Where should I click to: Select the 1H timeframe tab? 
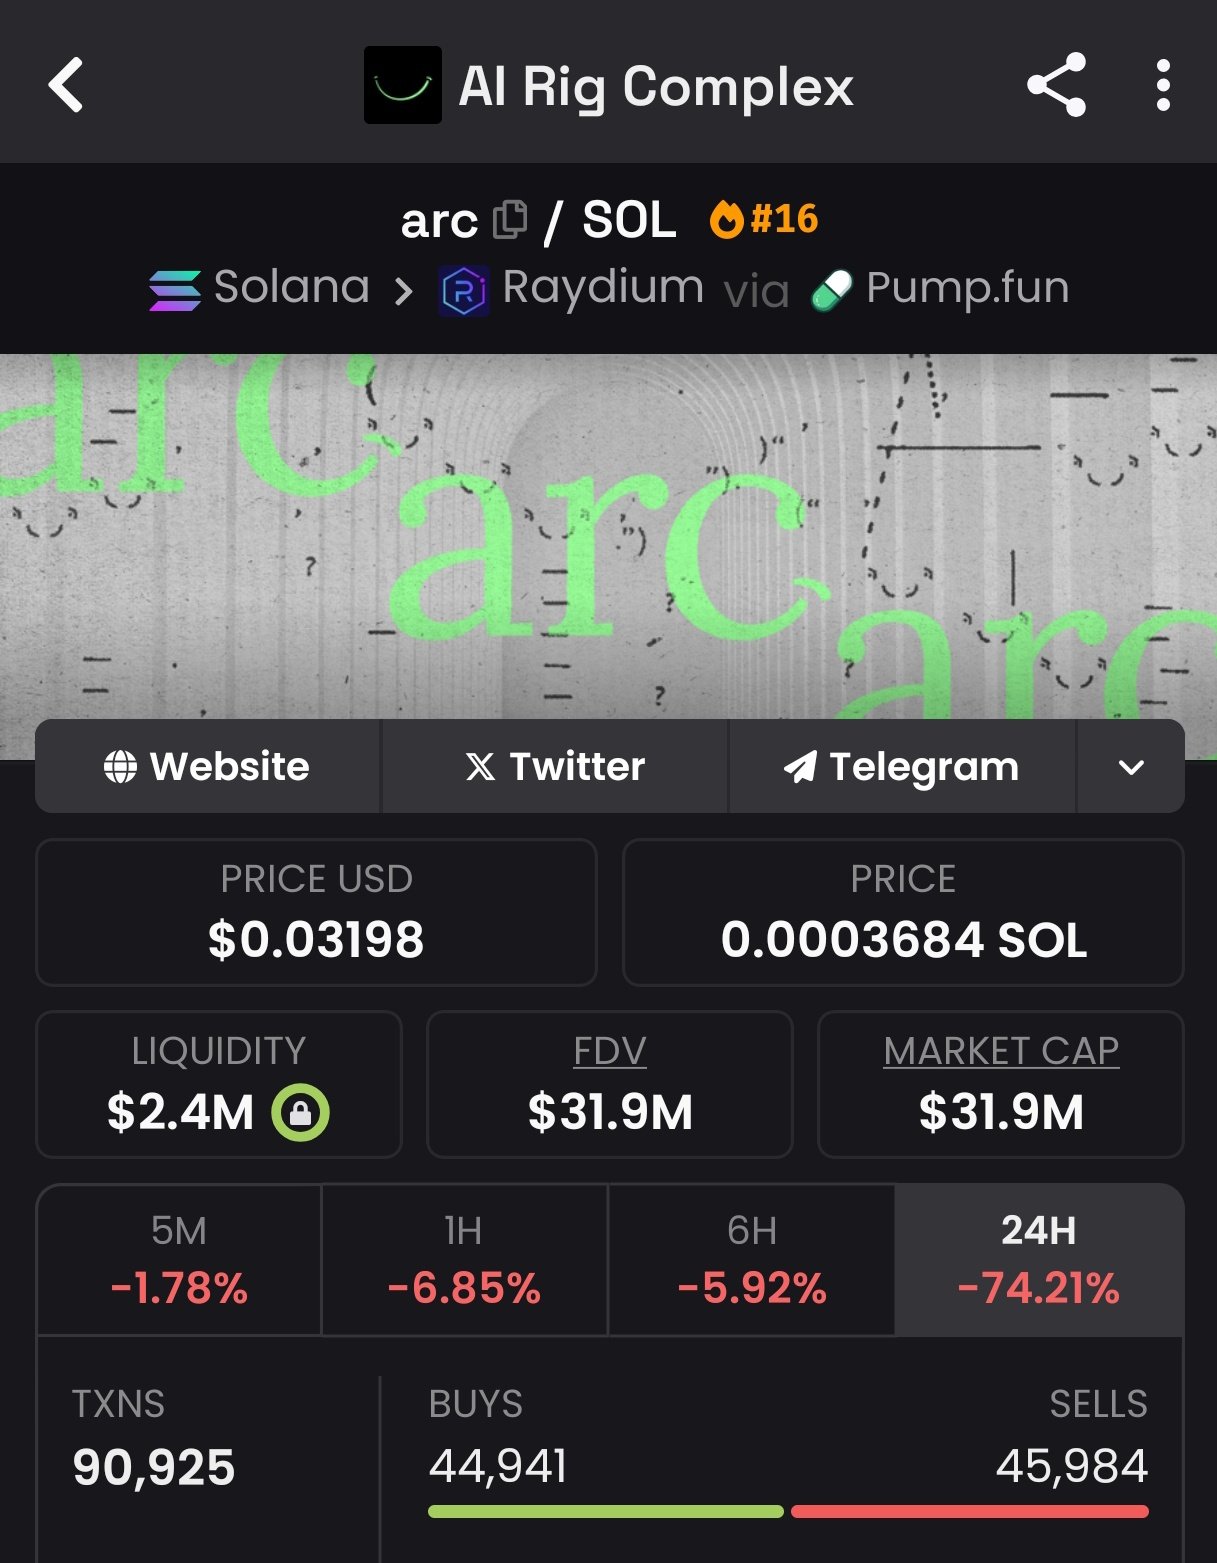pos(464,1260)
